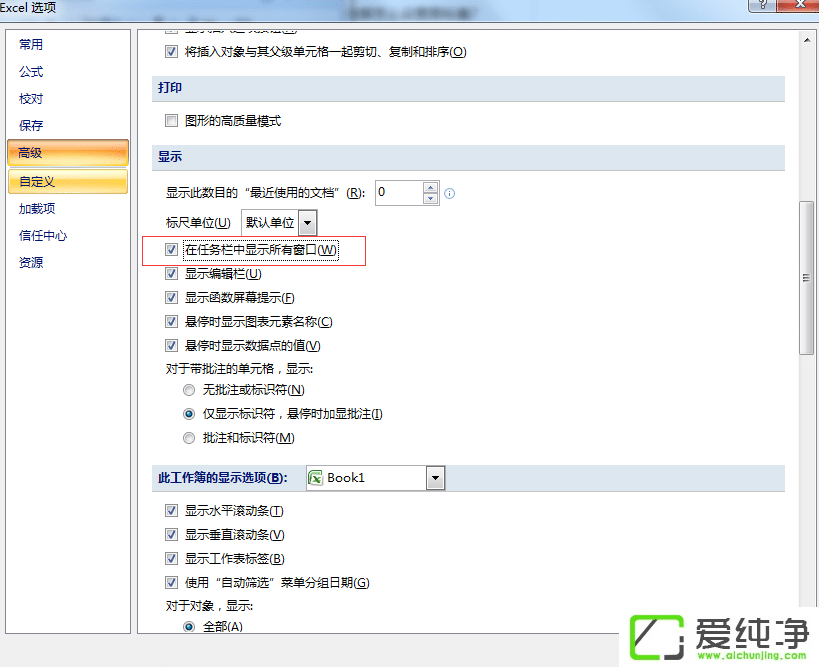Viewport: 819px width, 667px height.
Task: Select 无批注或标识符 radio button
Action: [189, 390]
